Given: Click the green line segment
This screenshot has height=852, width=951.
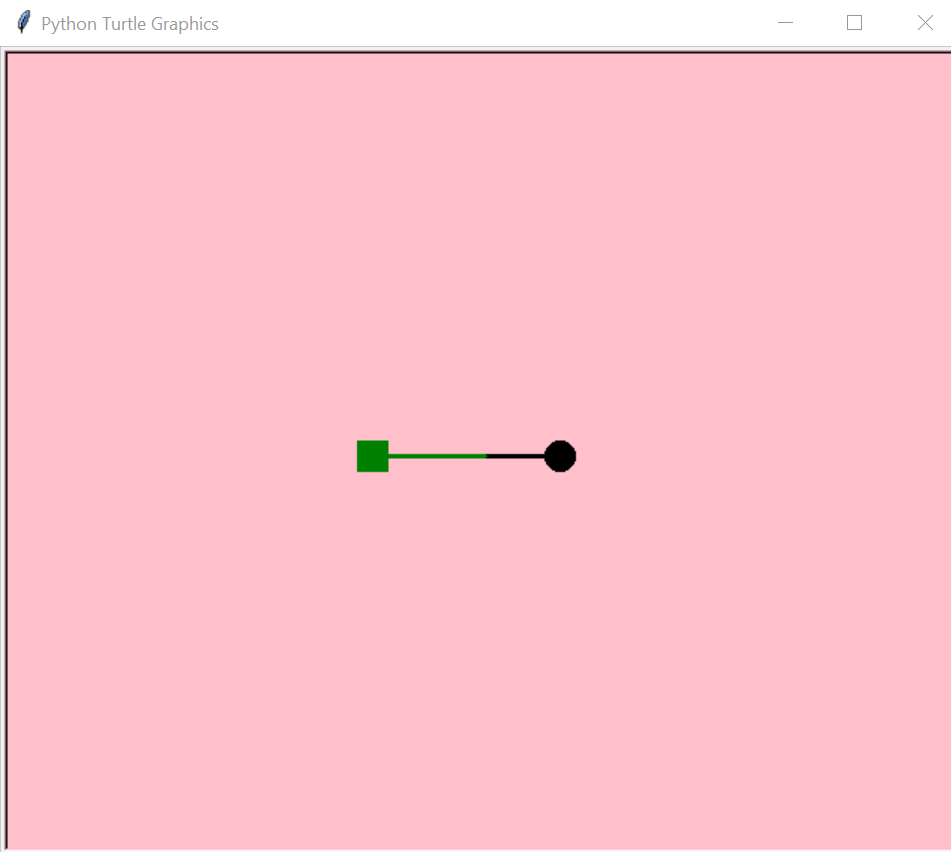Looking at the screenshot, I should click(x=437, y=456).
